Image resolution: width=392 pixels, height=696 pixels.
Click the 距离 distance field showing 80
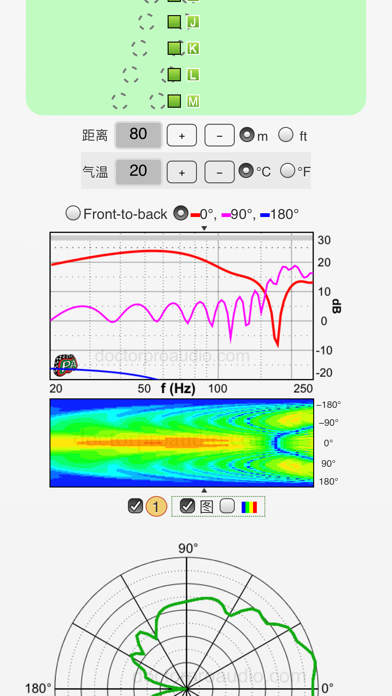pos(138,135)
